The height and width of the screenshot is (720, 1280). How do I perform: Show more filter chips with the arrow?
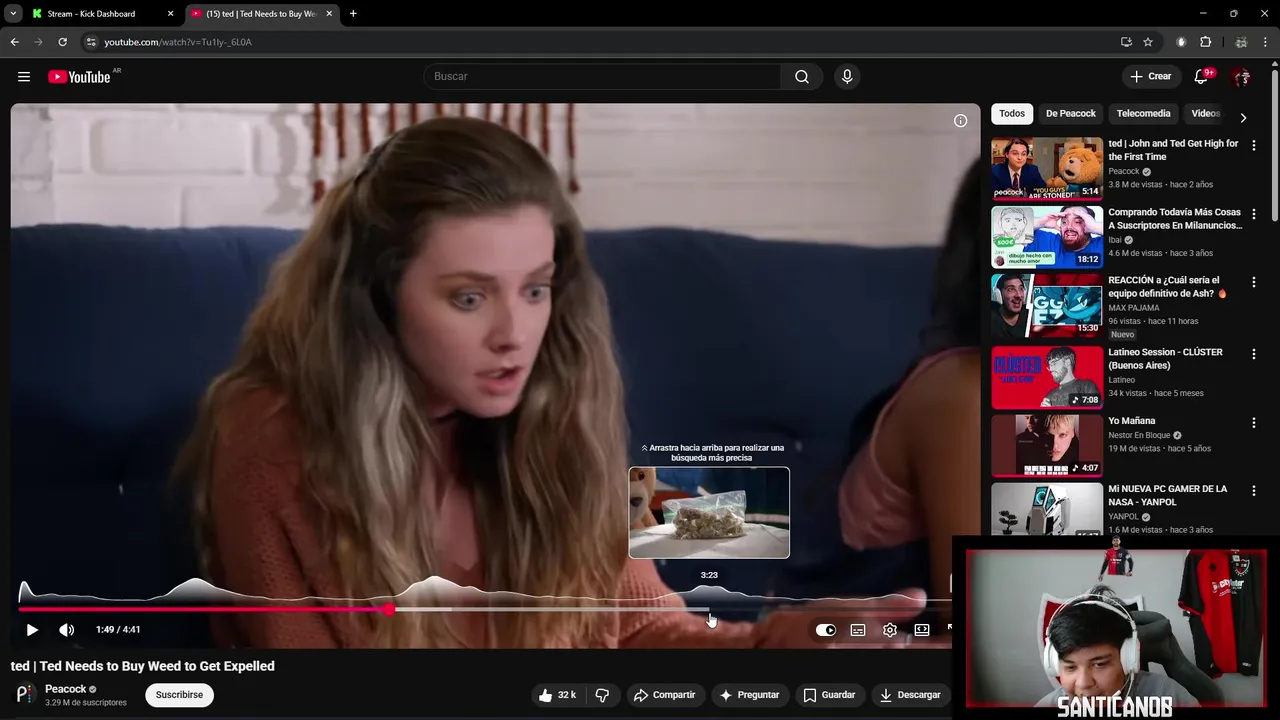tap(1243, 117)
